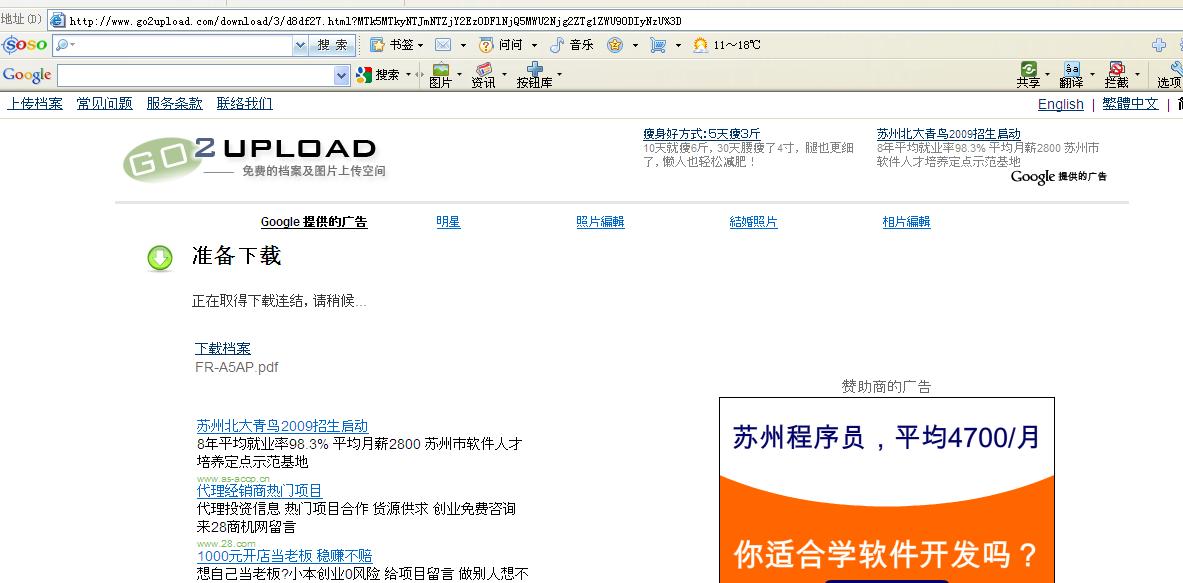This screenshot has width=1183, height=583.
Task: Click the Google toolbar 图片 images icon
Action: pos(440,70)
